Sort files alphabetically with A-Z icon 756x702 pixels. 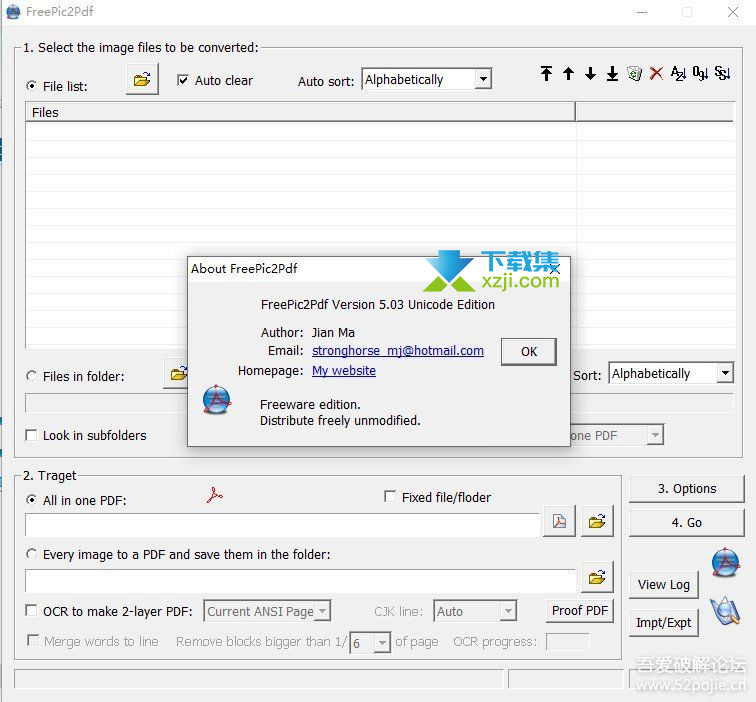coord(678,73)
